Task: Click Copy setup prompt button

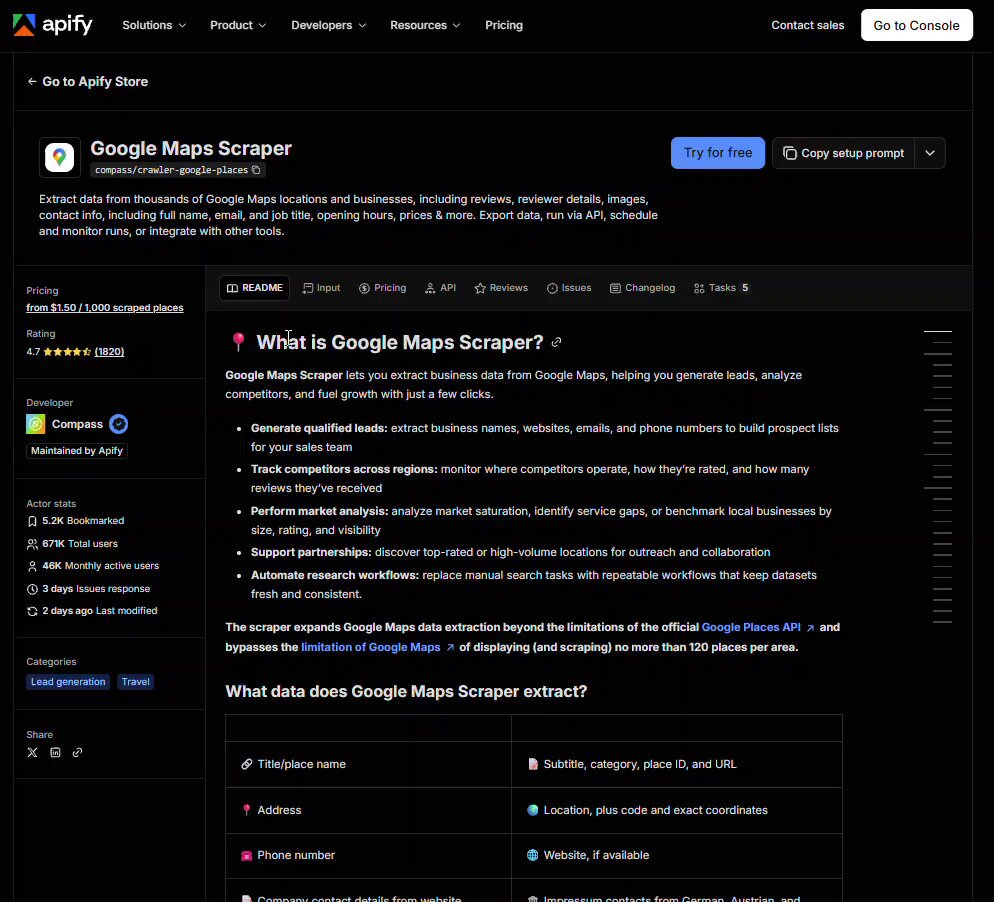Action: point(843,153)
